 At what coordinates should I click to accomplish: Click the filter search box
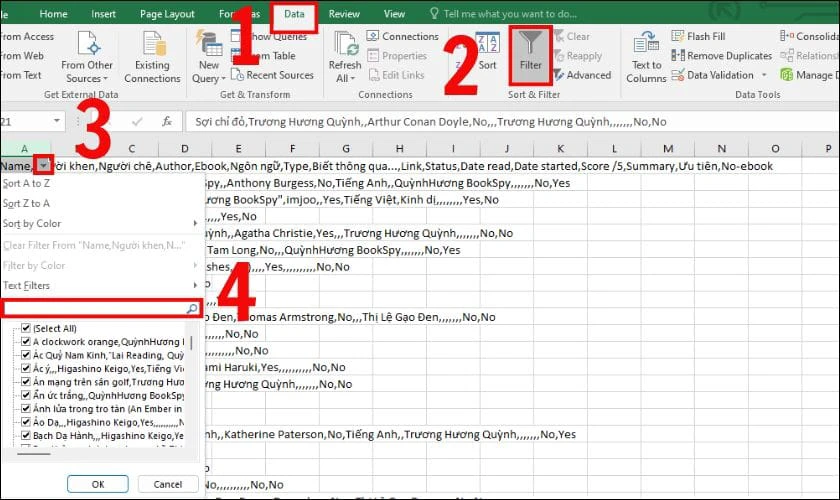coord(102,308)
